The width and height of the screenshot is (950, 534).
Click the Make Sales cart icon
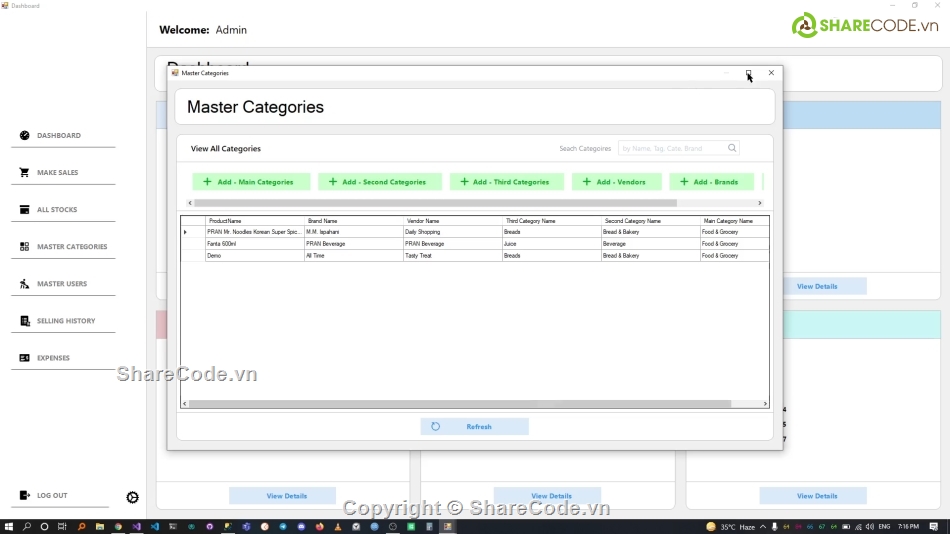(25, 173)
